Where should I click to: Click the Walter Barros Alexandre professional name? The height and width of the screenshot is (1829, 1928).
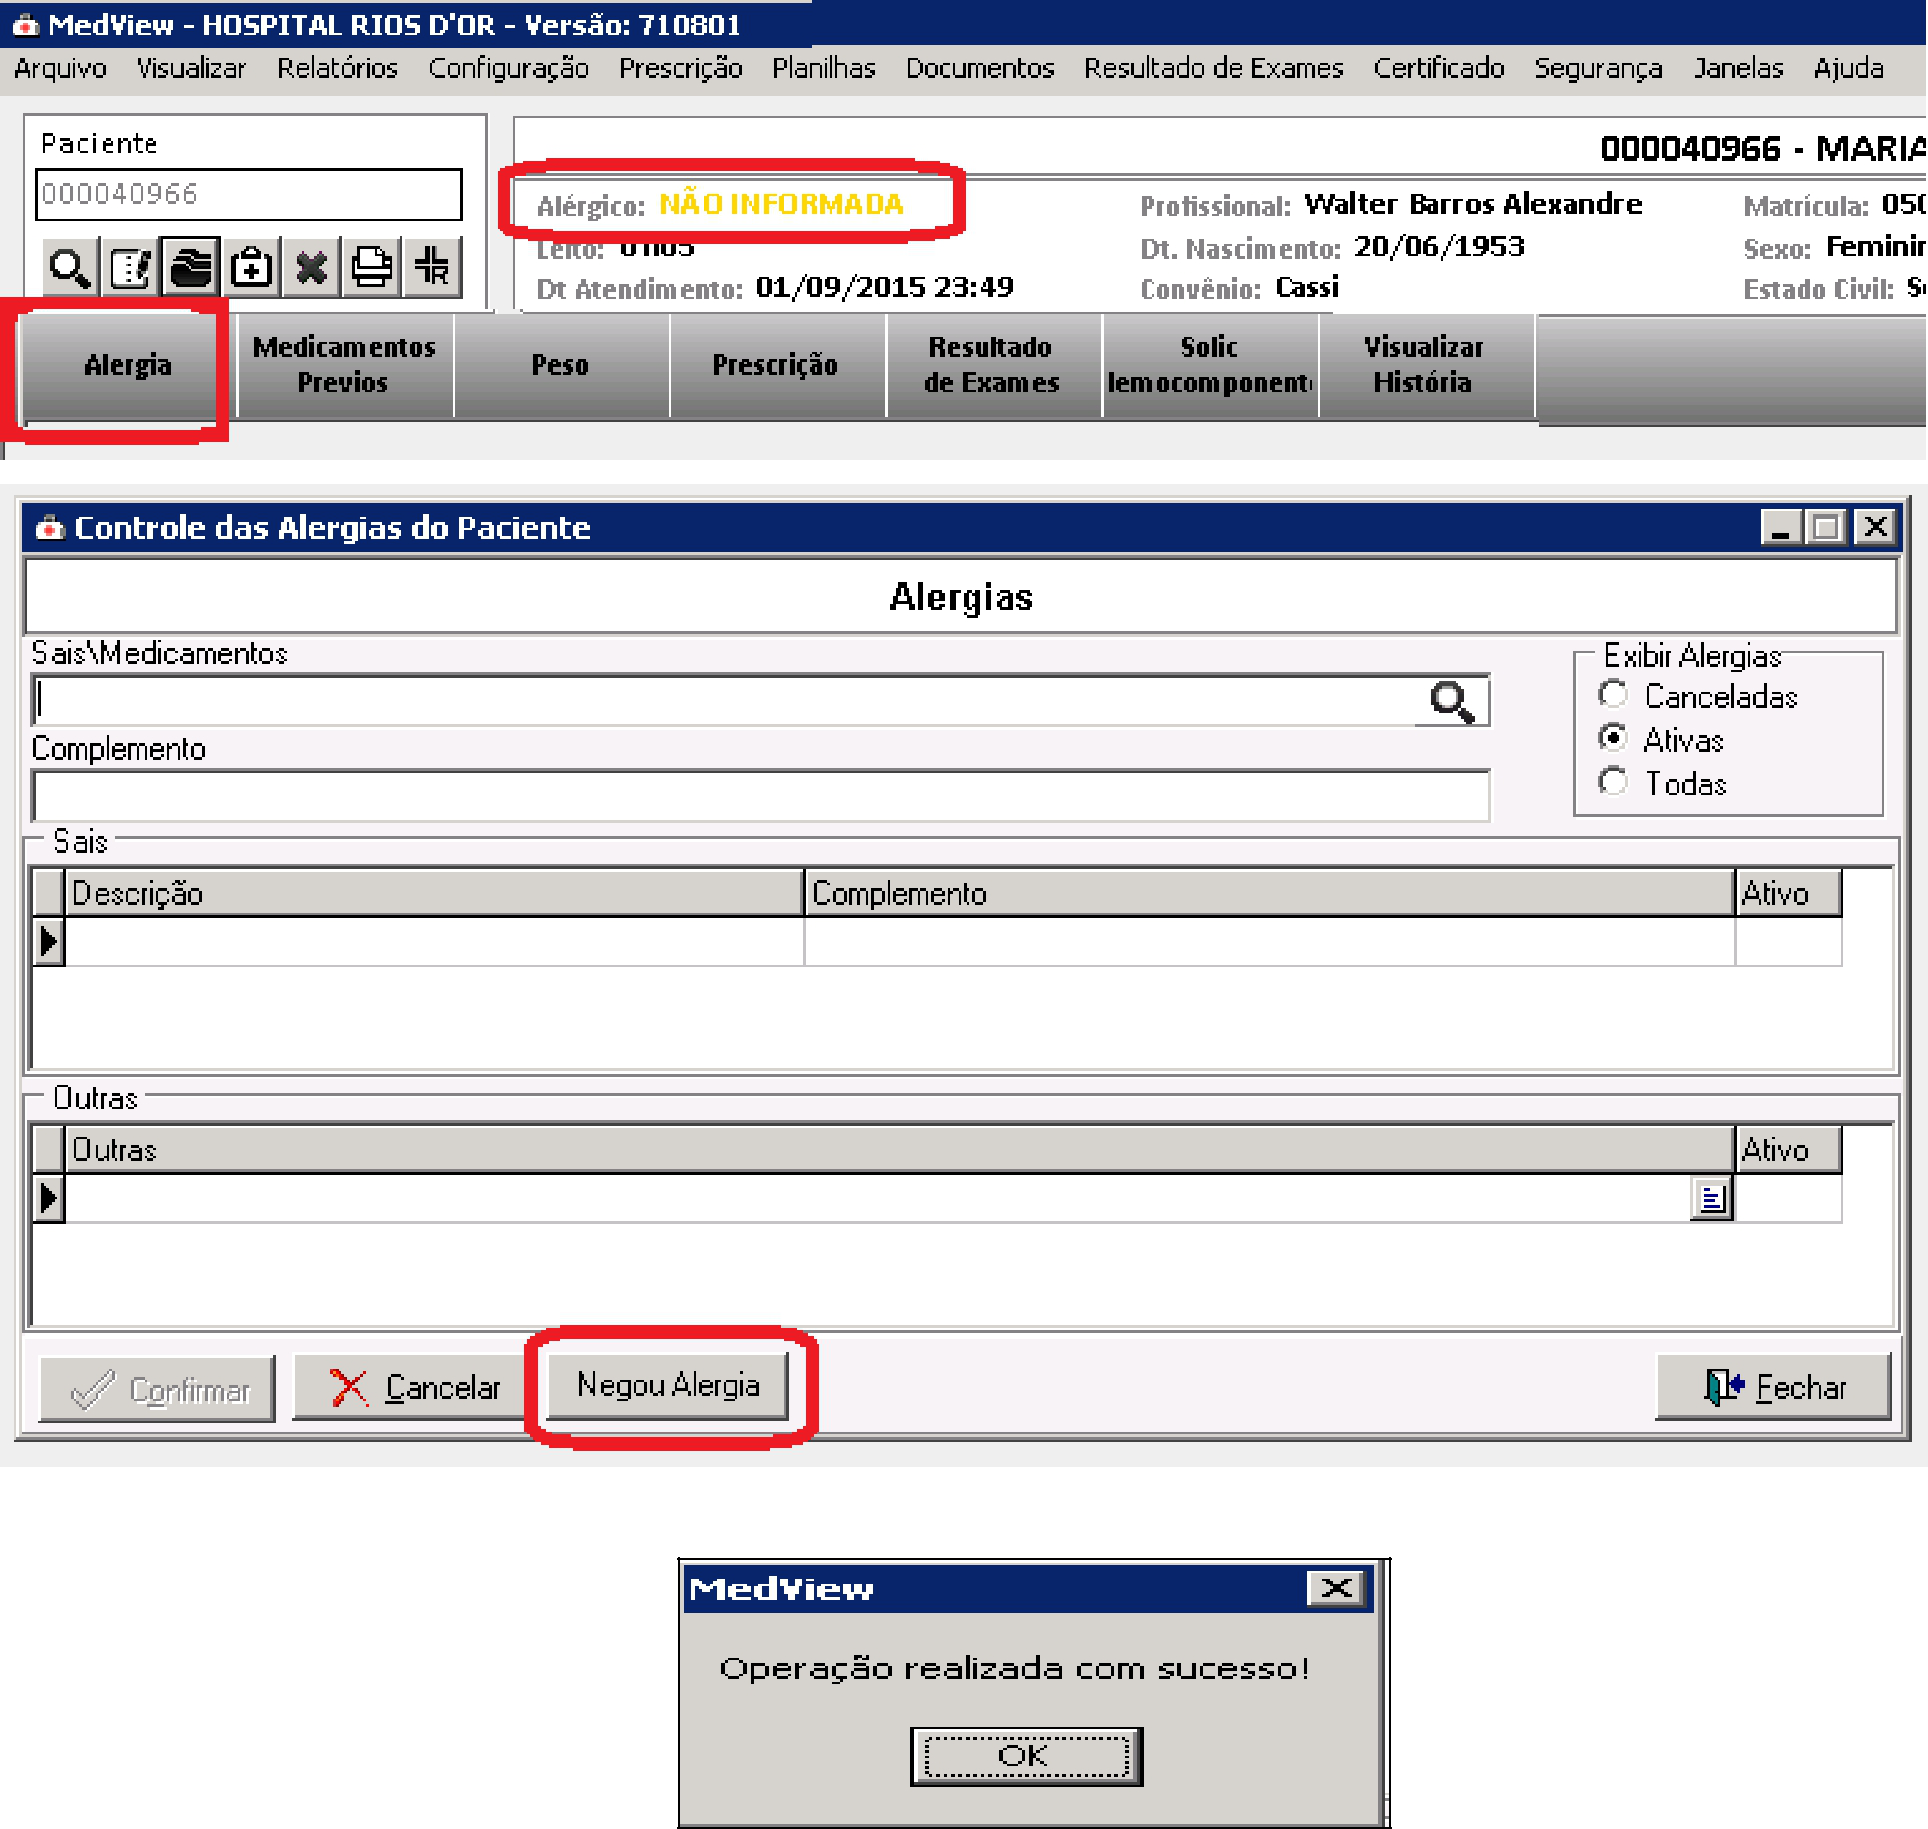click(x=1473, y=205)
